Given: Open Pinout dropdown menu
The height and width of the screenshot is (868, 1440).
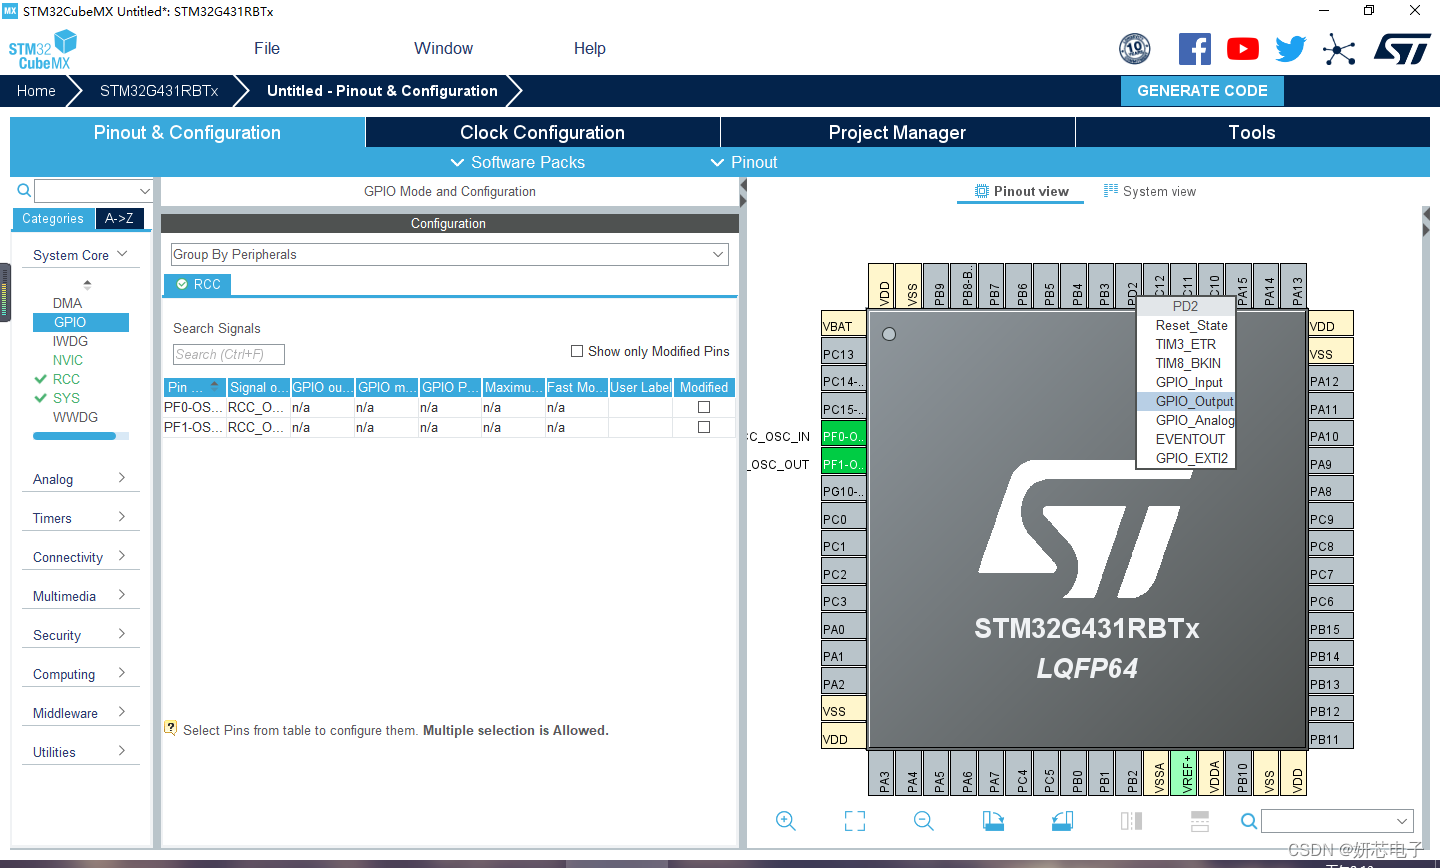Looking at the screenshot, I should pos(743,162).
